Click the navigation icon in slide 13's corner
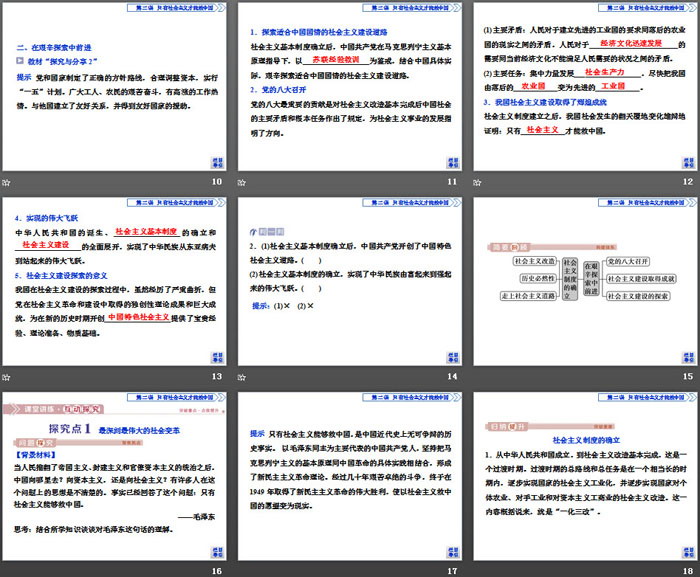700x577 pixels. point(217,357)
